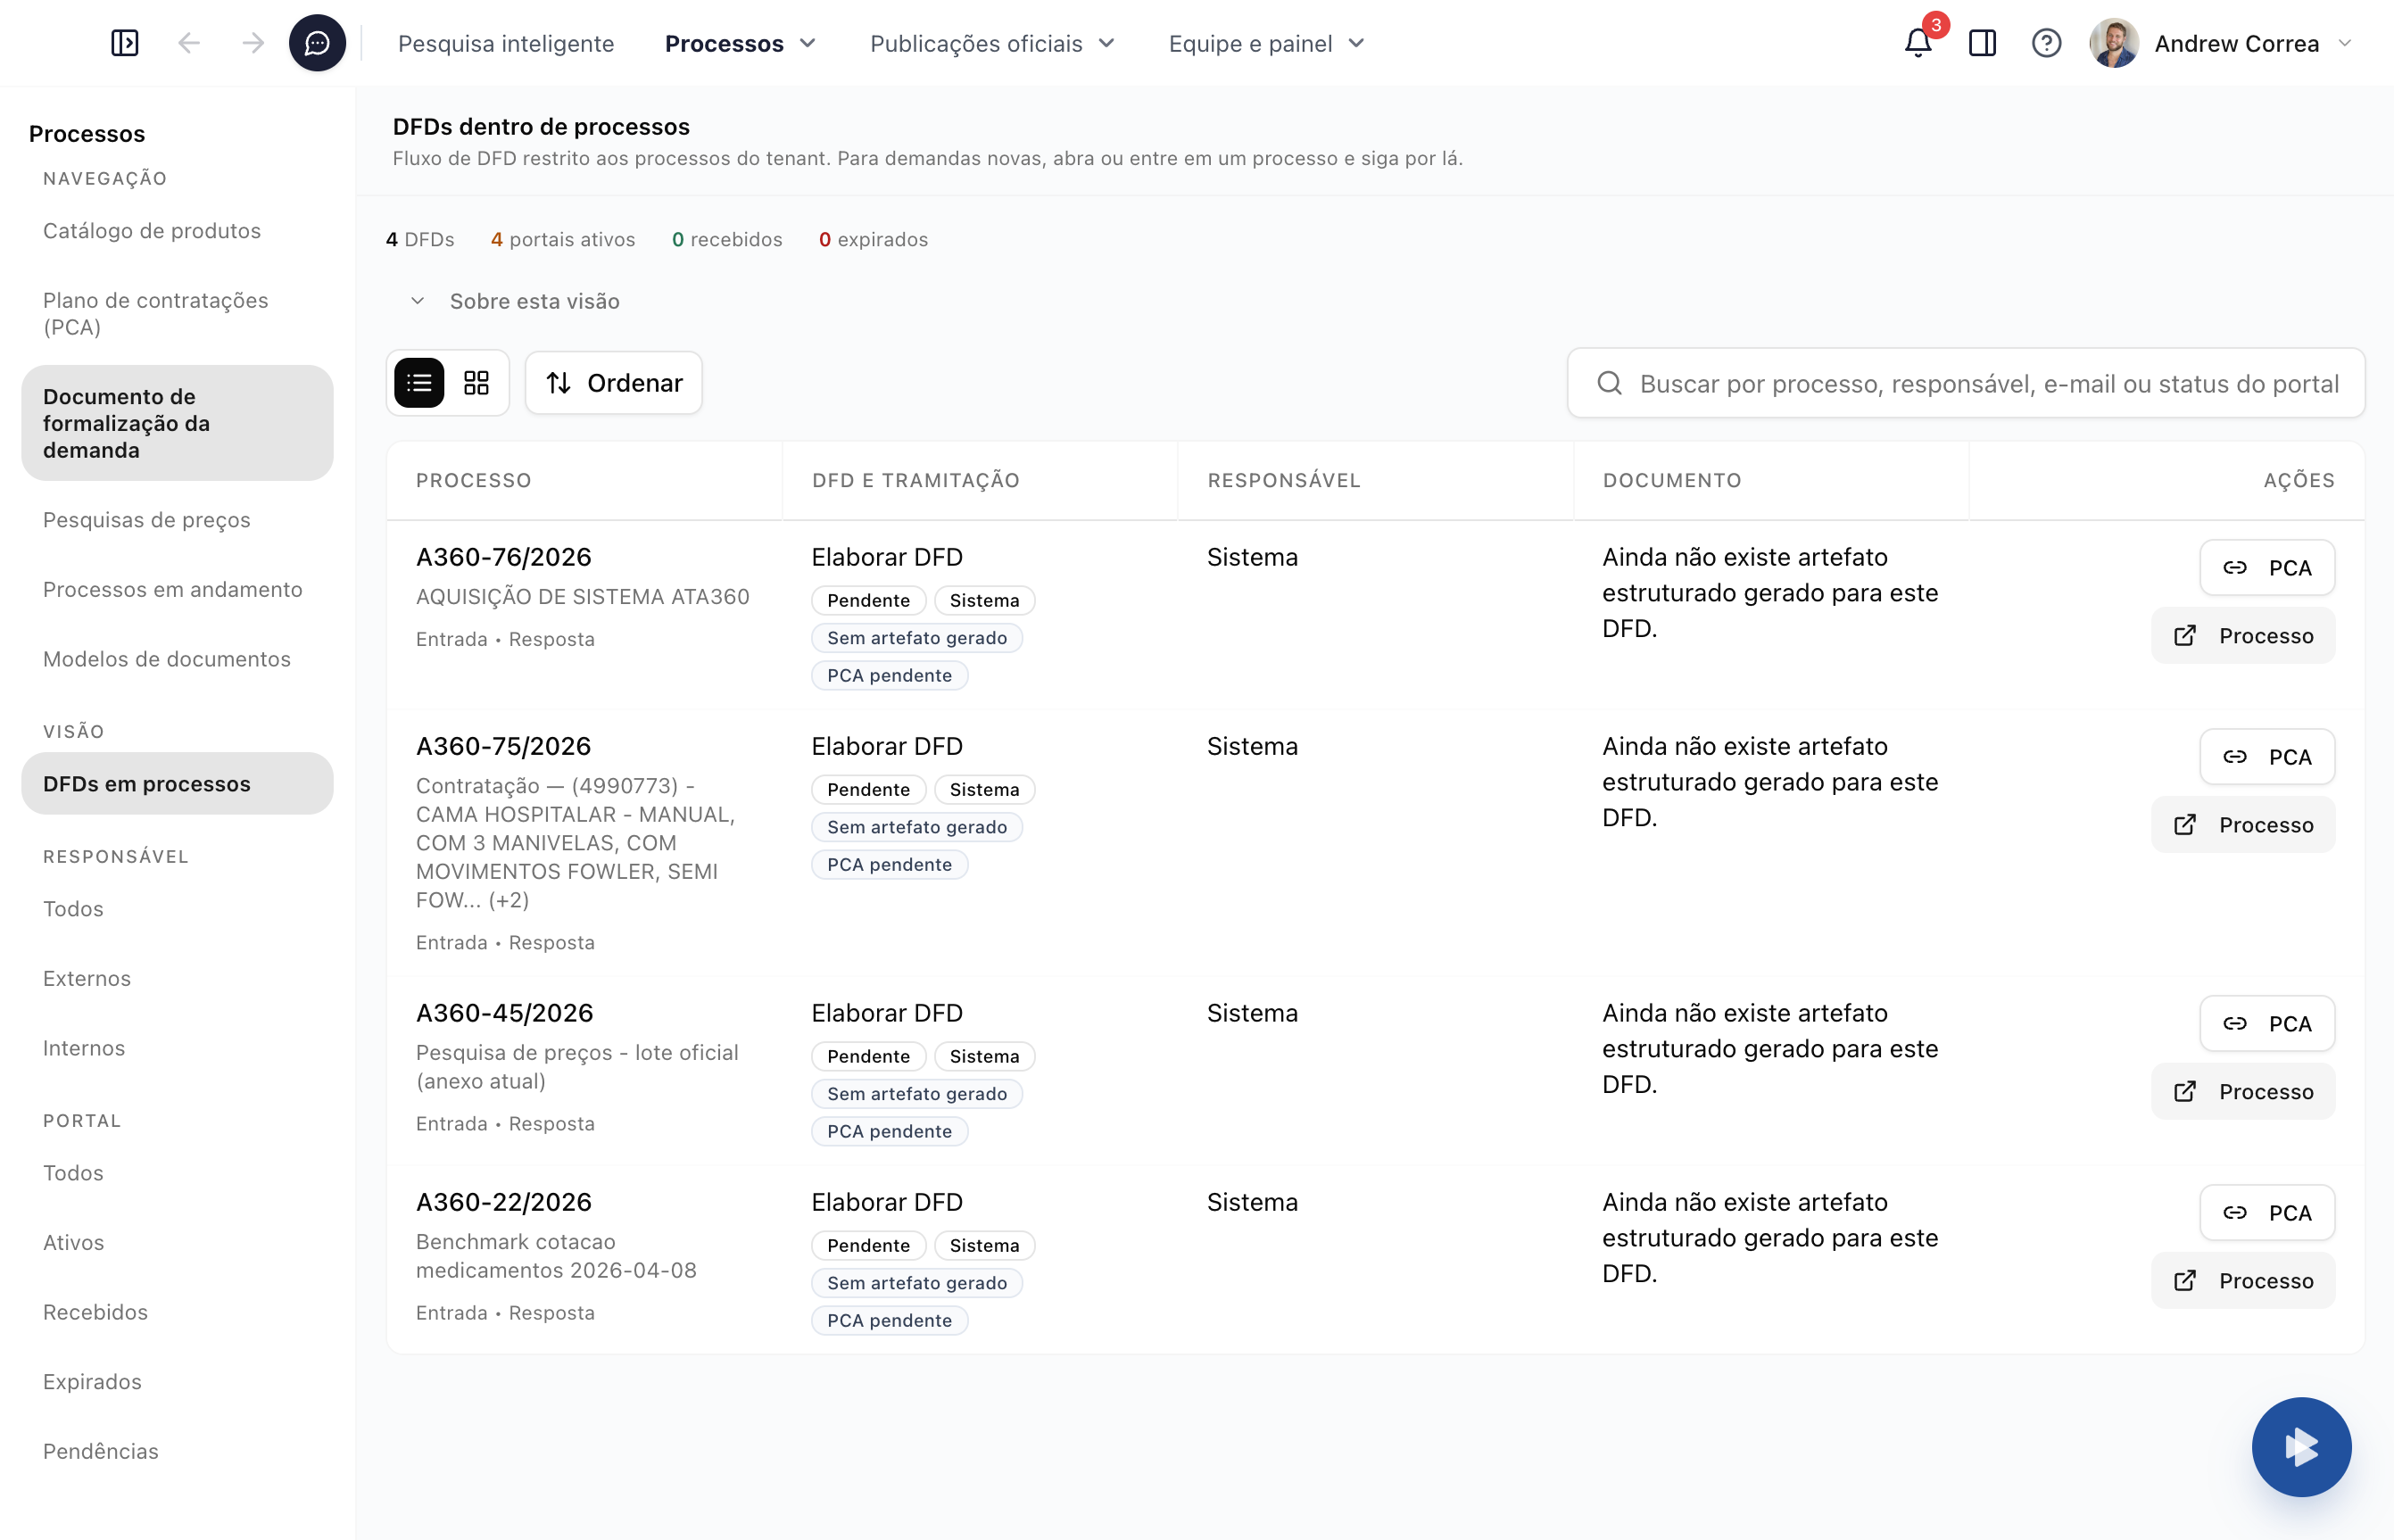Click the Ordenar button

[x=614, y=383]
